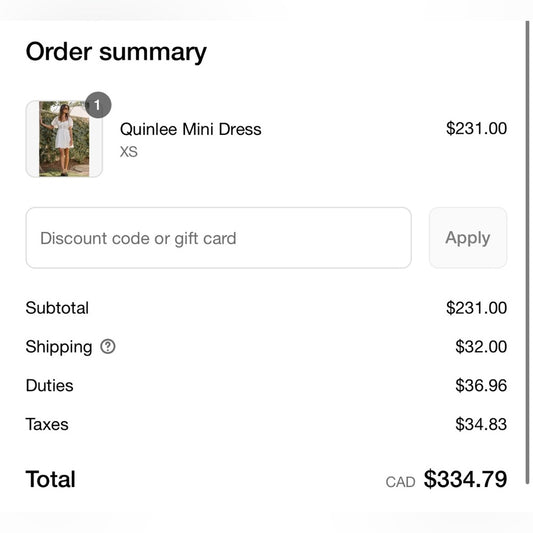Click the total amount CAD $334.79
Image resolution: width=533 pixels, height=533 pixels.
point(446,479)
